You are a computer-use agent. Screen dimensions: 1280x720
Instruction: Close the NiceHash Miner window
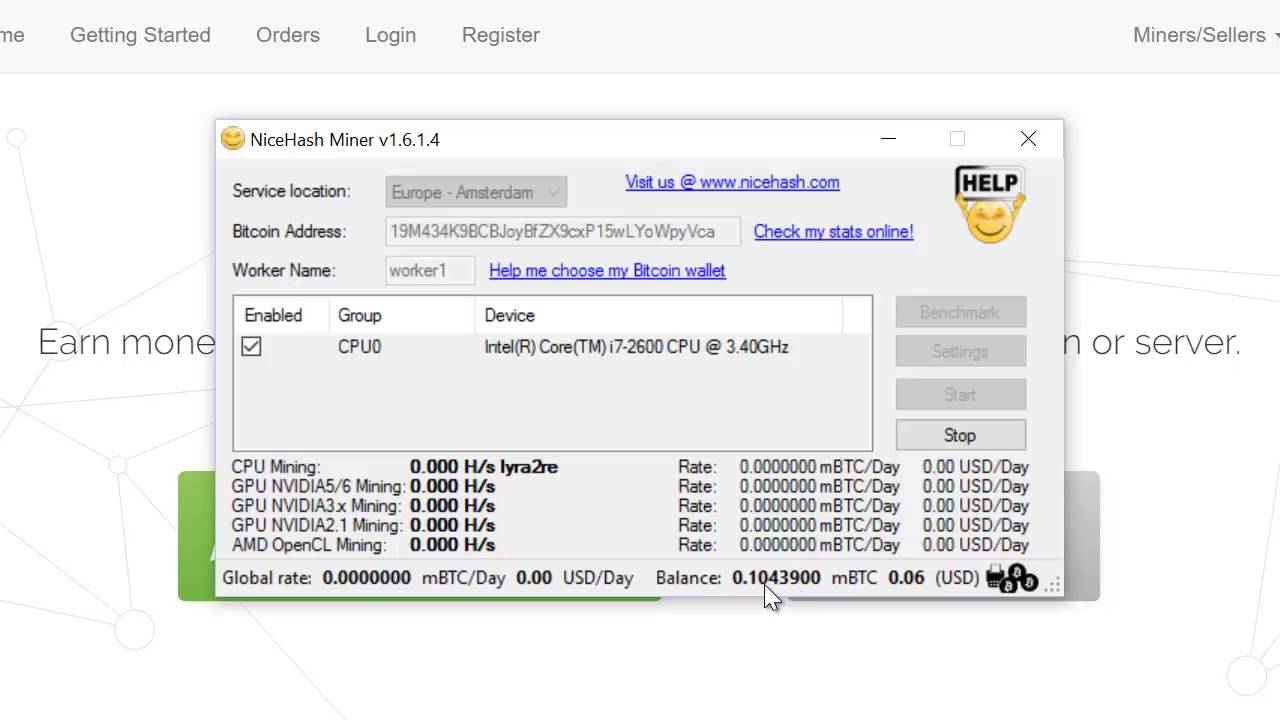click(x=1028, y=139)
